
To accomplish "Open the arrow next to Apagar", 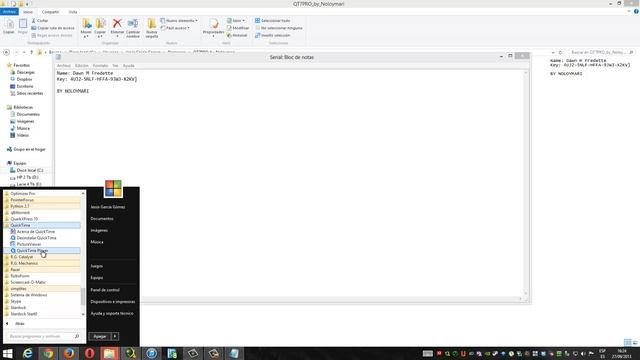I will pos(115,336).
